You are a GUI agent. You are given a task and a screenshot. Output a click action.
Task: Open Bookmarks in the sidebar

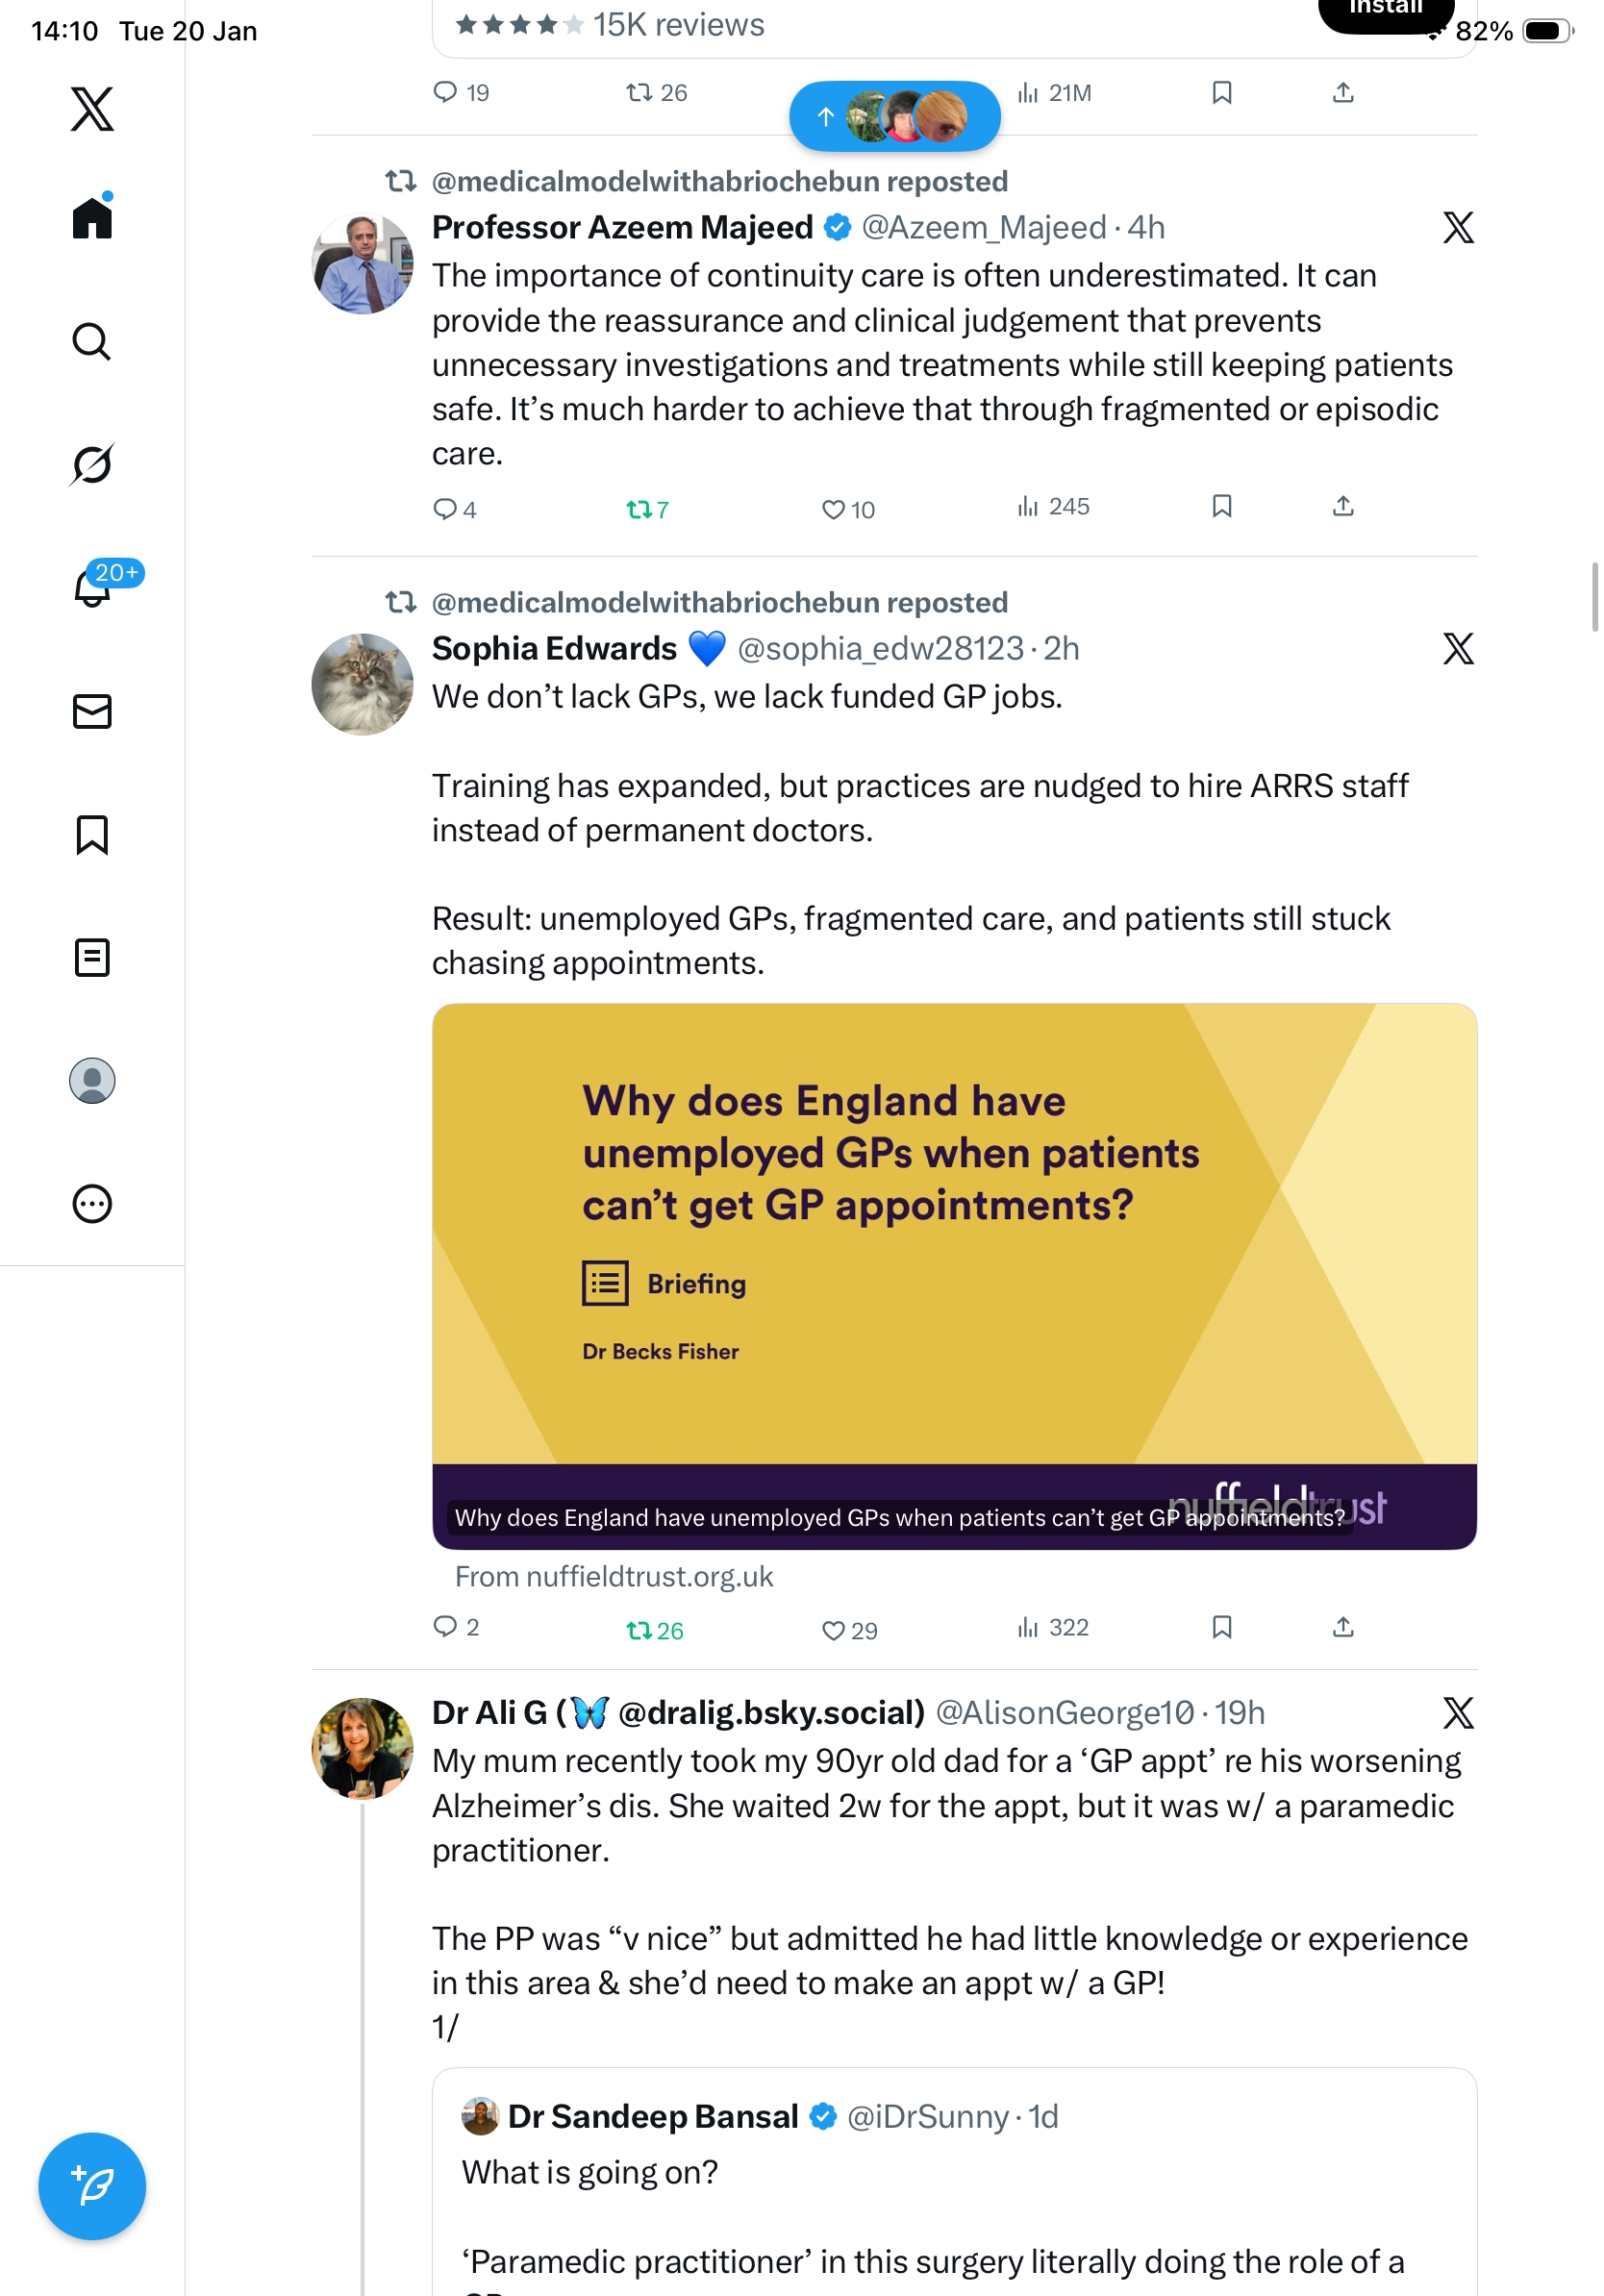pos(92,834)
